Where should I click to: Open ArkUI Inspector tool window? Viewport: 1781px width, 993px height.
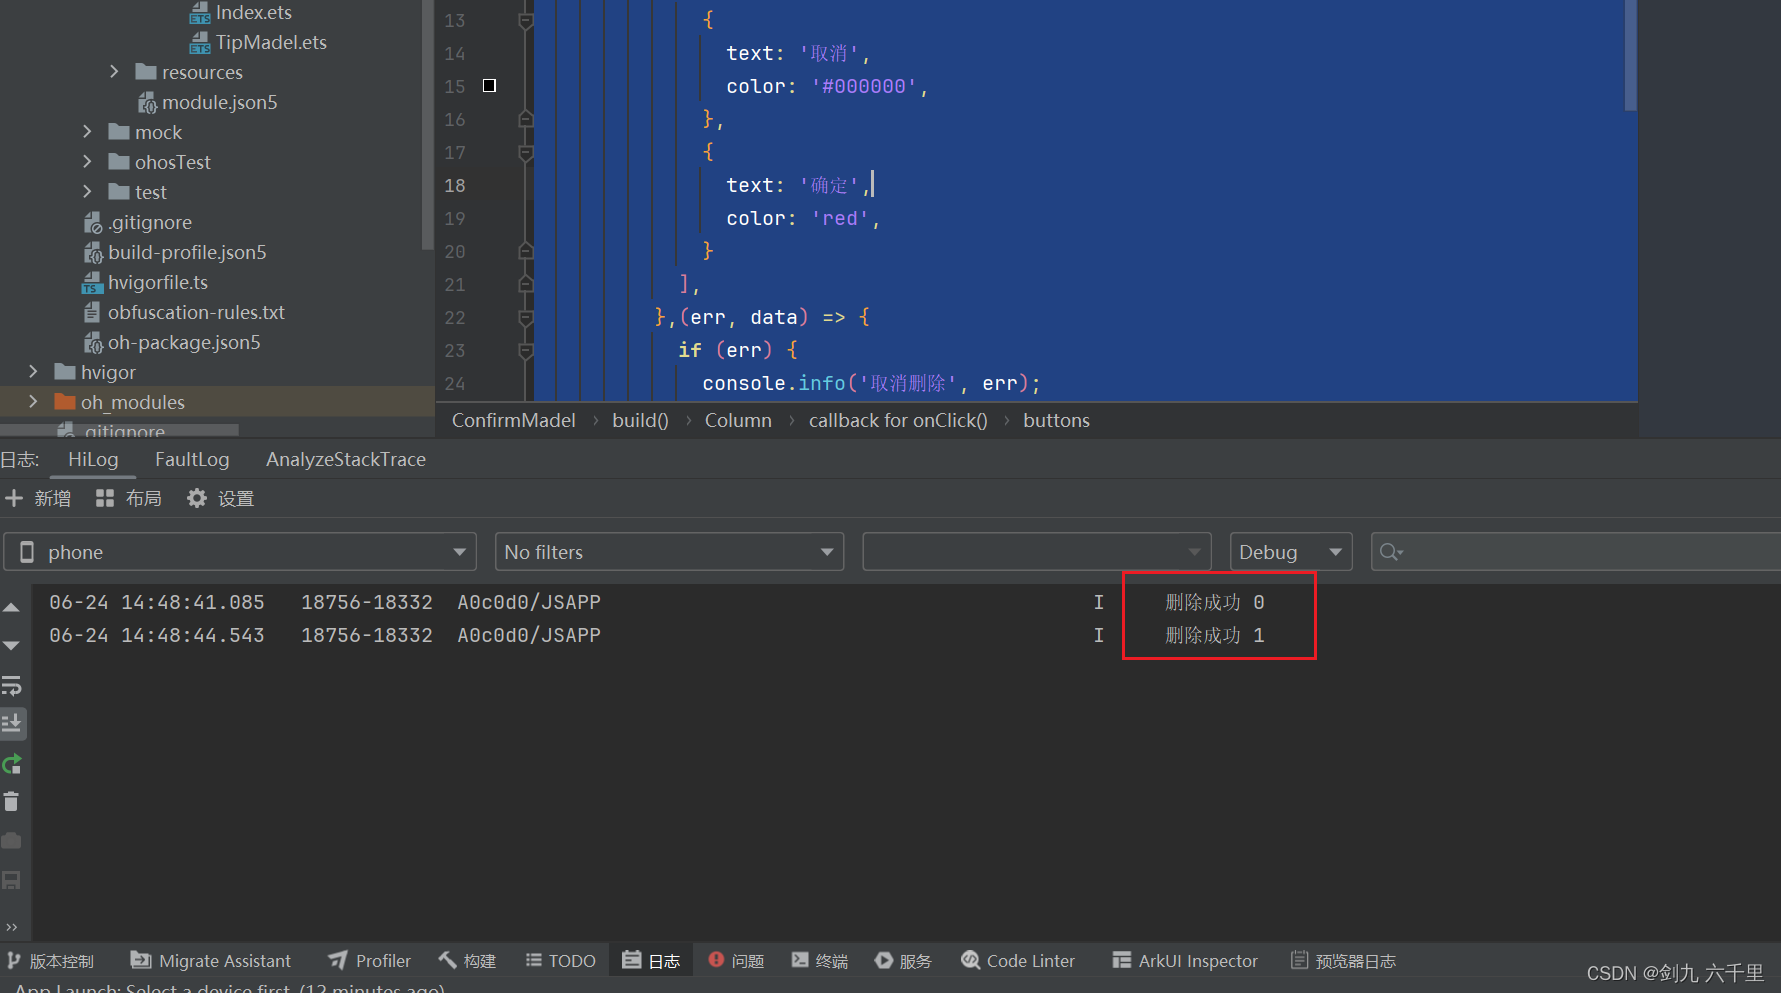(1185, 961)
